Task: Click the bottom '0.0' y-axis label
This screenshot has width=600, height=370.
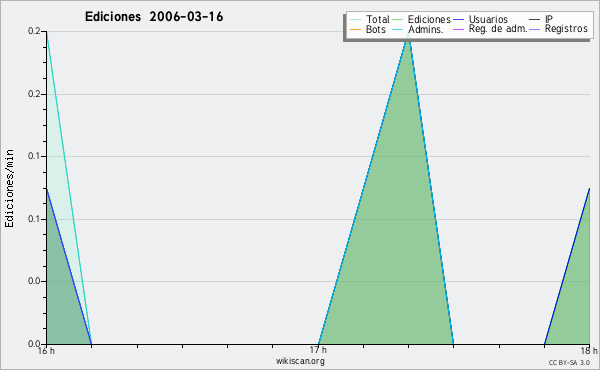Action: (34, 344)
